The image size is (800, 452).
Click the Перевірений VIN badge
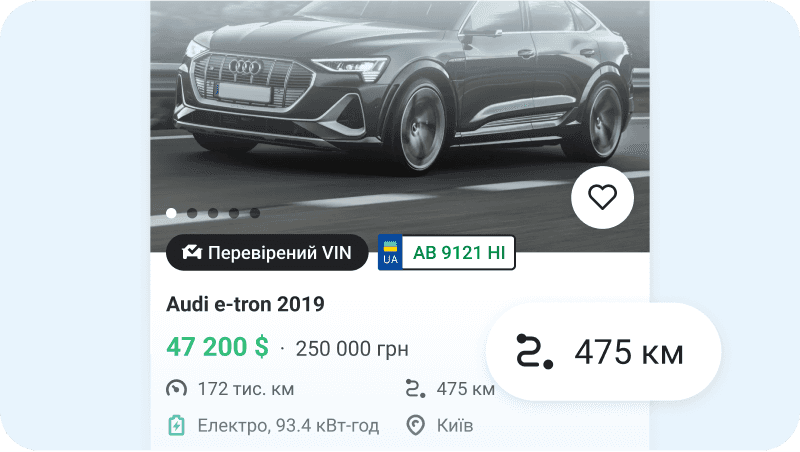tap(267, 253)
